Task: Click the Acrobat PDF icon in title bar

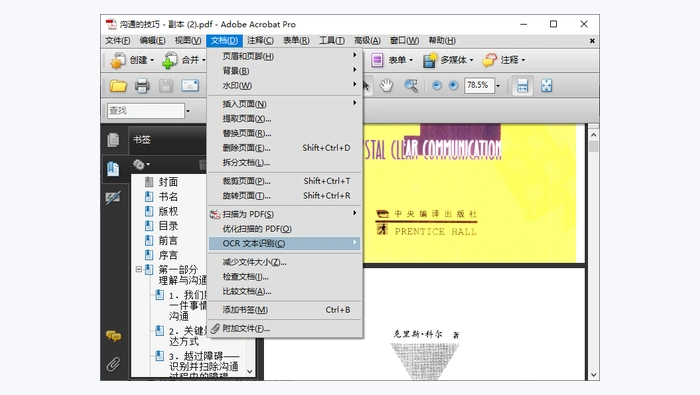Action: (111, 24)
